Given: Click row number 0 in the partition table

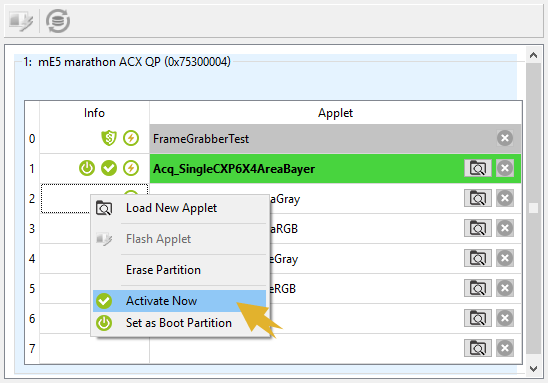Looking at the screenshot, I should point(32,139).
